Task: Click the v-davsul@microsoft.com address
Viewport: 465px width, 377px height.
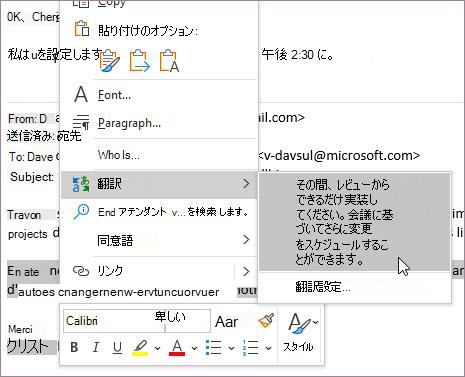Action: point(339,156)
